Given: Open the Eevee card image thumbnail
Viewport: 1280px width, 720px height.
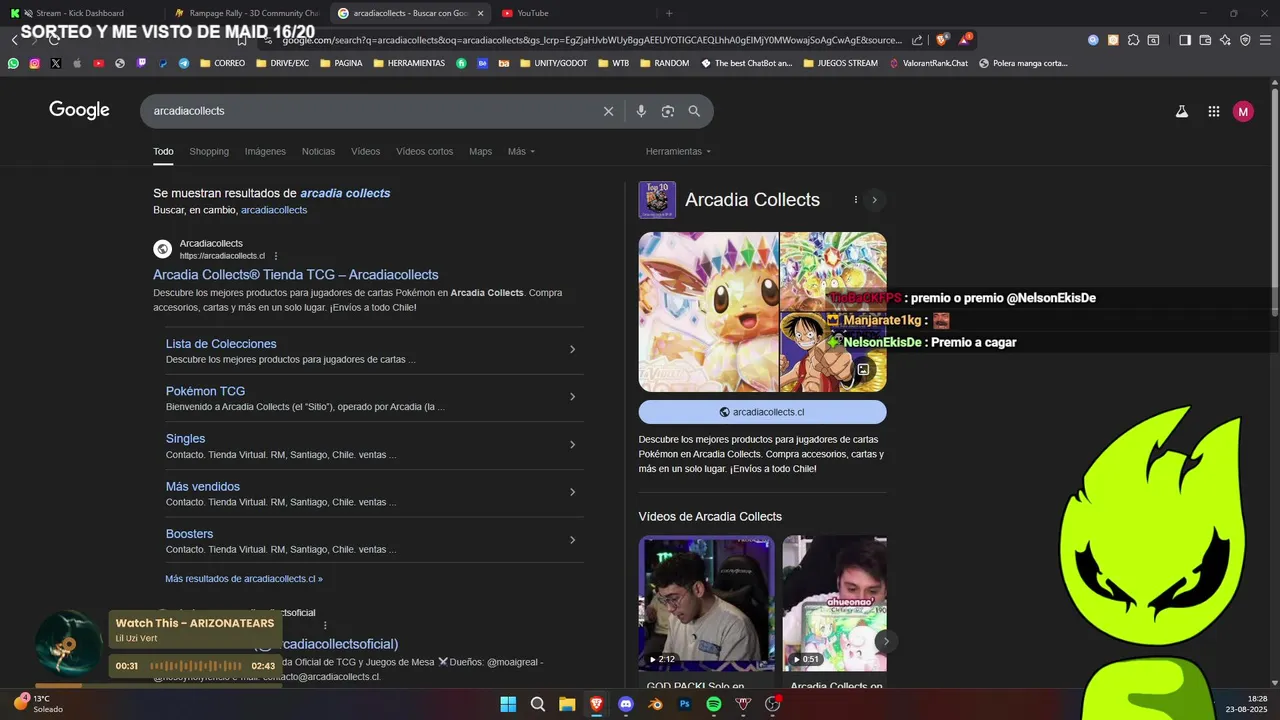Looking at the screenshot, I should click(708, 312).
